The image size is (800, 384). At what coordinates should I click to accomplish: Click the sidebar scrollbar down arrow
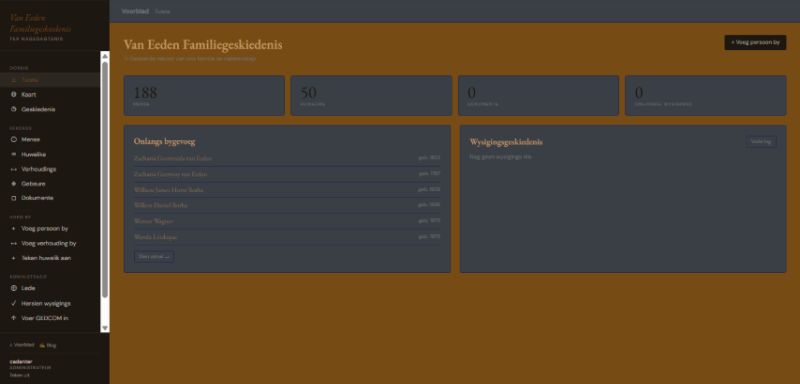pos(105,328)
